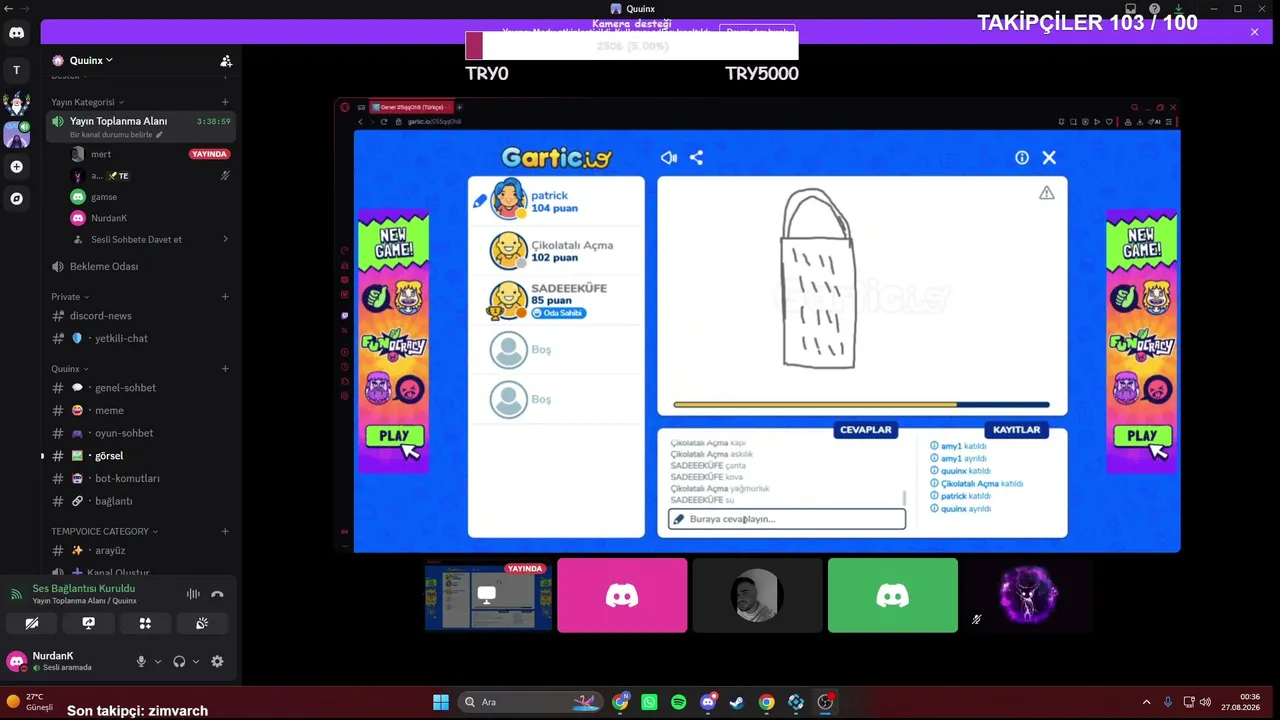Open the Discover servers compass icon
This screenshot has width=1280, height=720.
16,199
